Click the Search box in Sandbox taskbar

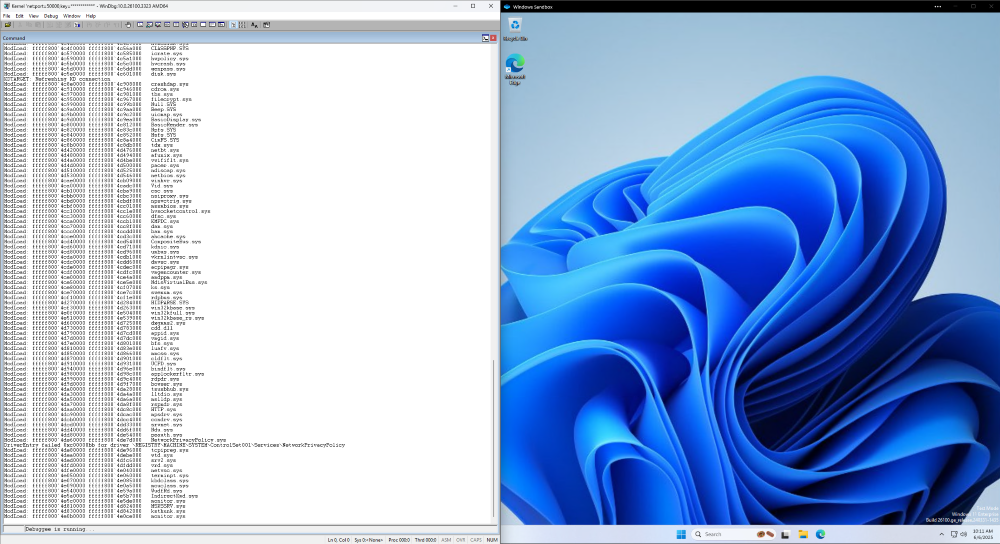click(733, 534)
